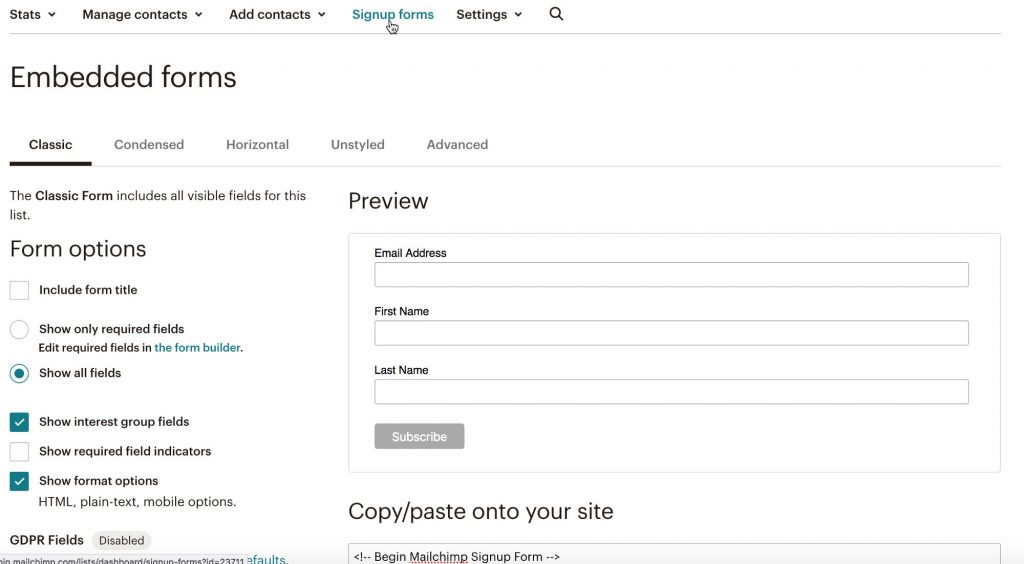This screenshot has height=564, width=1024.
Task: Open the Stats dropdown menu
Action: click(32, 15)
